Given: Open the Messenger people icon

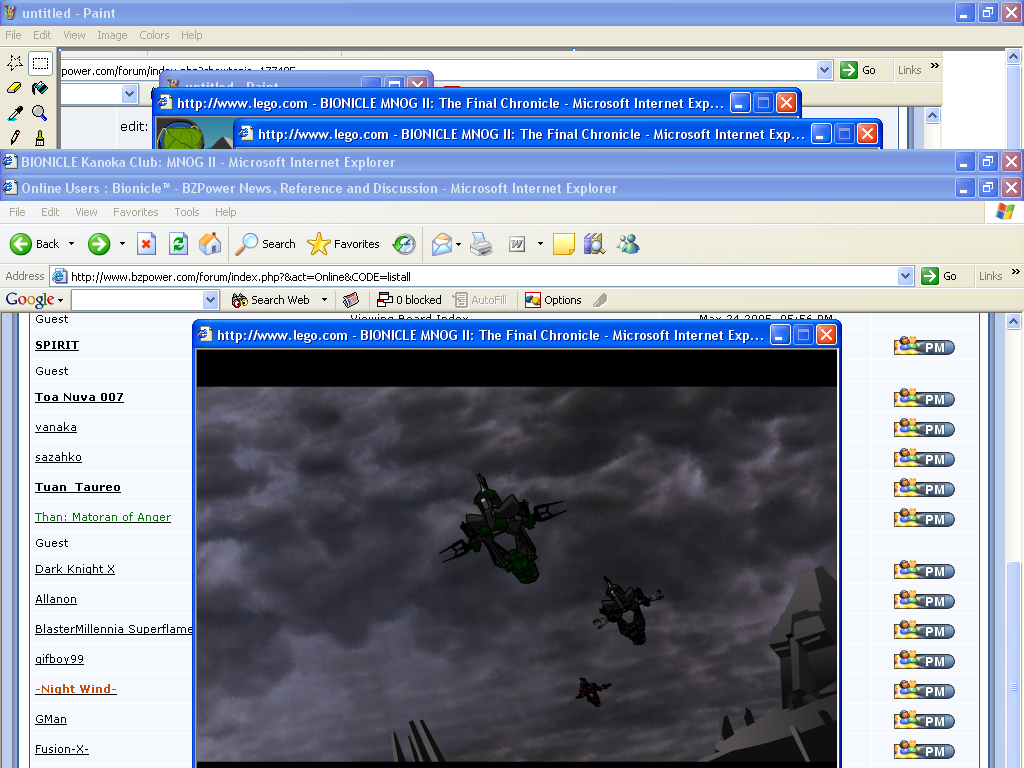Looking at the screenshot, I should [x=628, y=244].
